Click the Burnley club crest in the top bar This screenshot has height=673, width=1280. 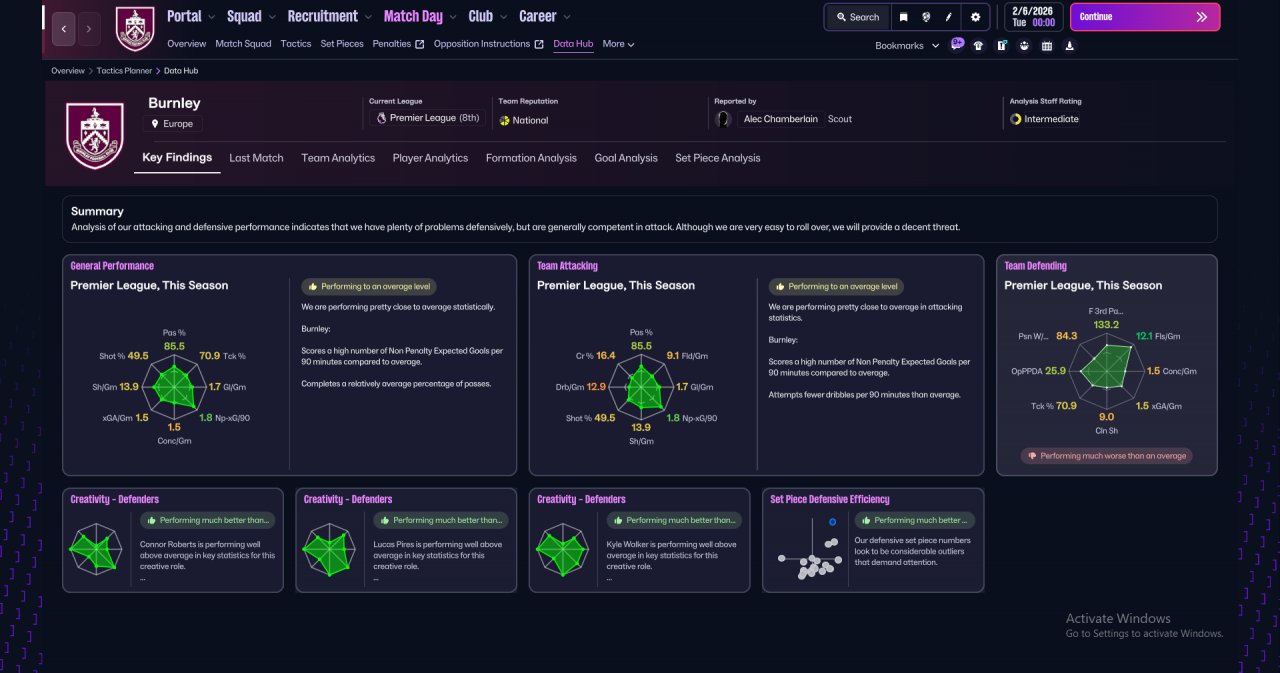coord(135,29)
